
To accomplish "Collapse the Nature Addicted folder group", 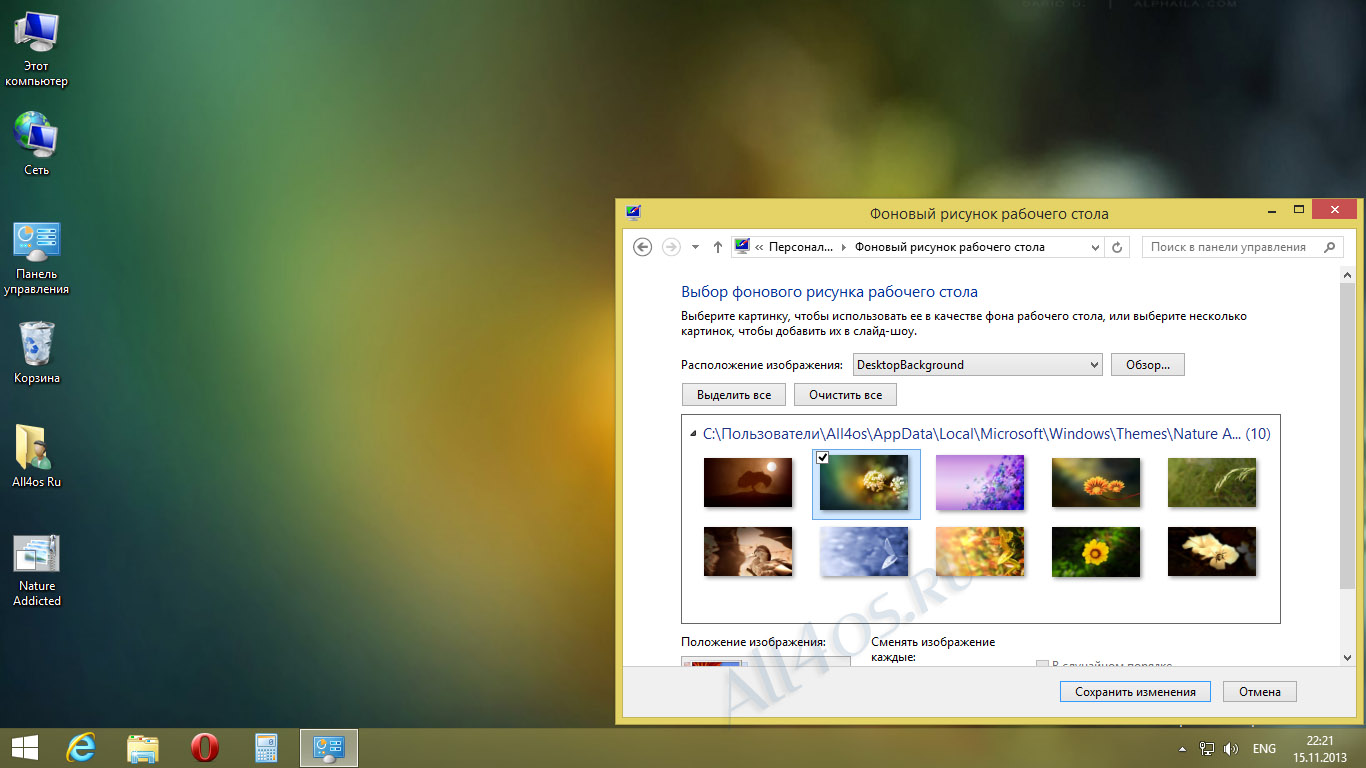I will (x=693, y=434).
